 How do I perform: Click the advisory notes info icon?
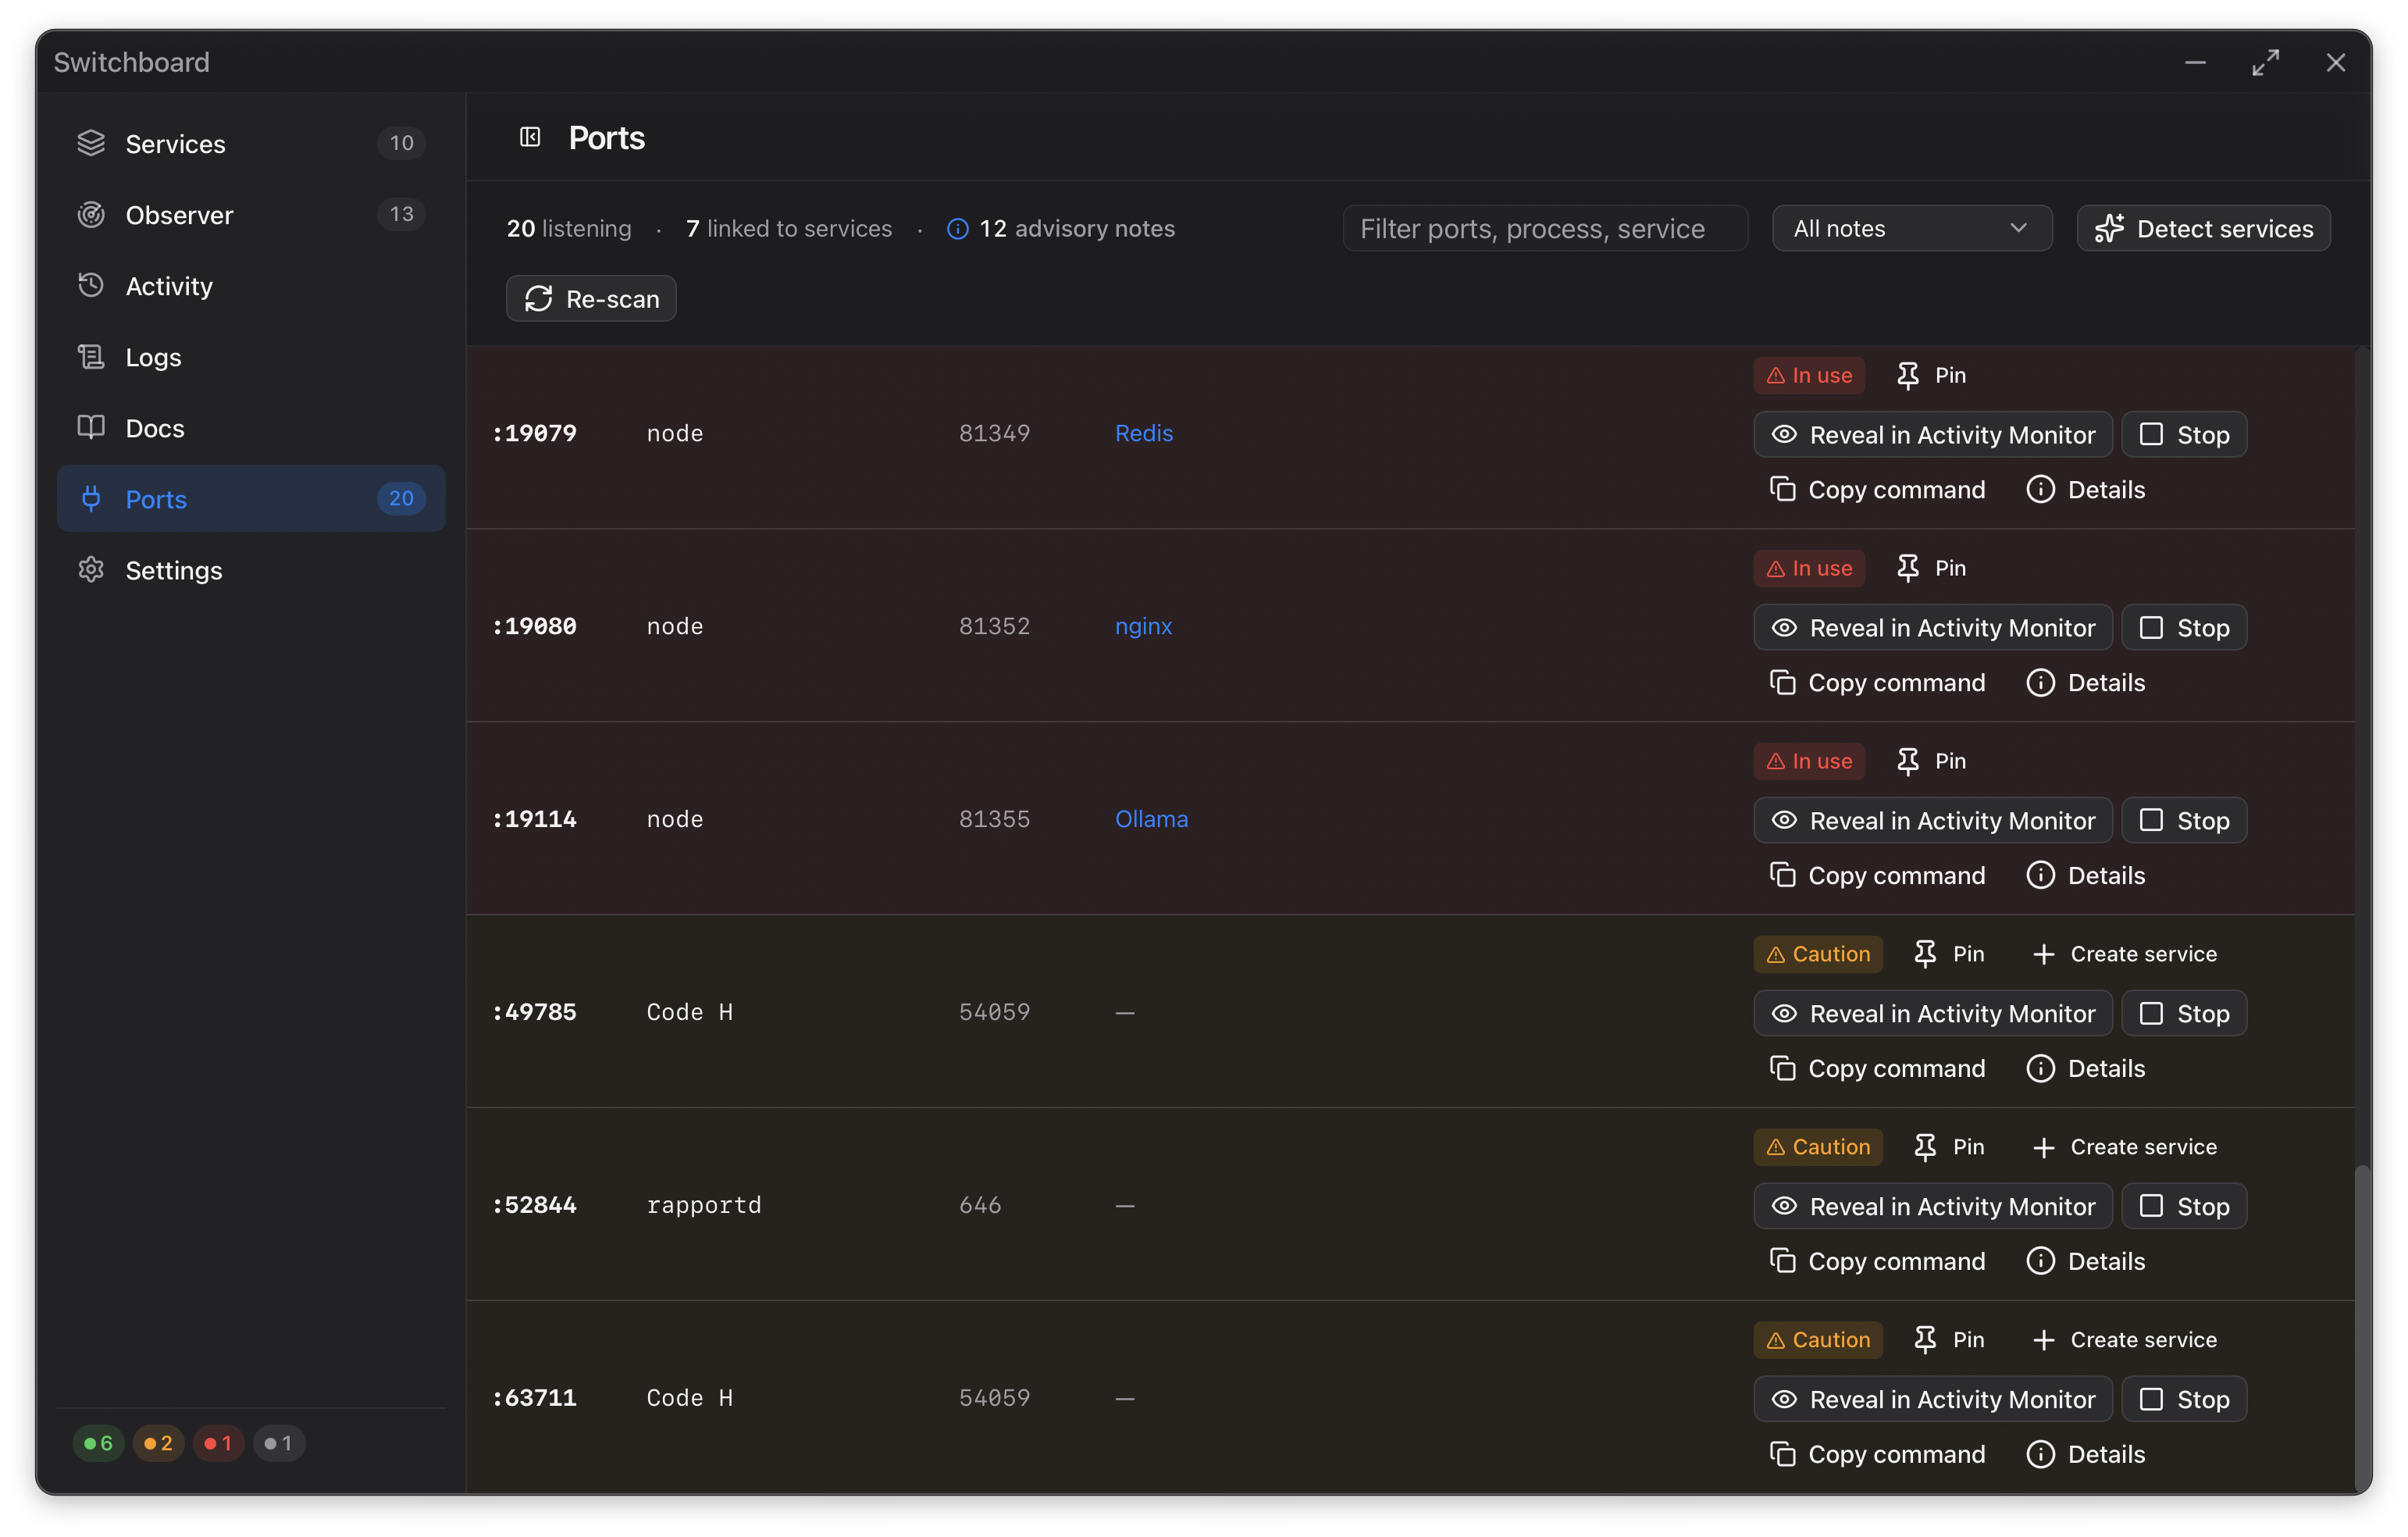coord(957,229)
